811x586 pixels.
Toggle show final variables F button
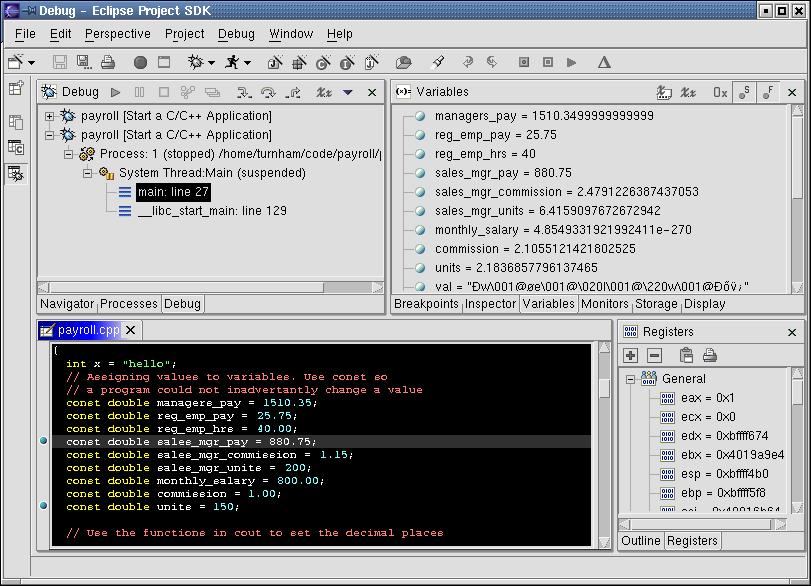click(768, 92)
